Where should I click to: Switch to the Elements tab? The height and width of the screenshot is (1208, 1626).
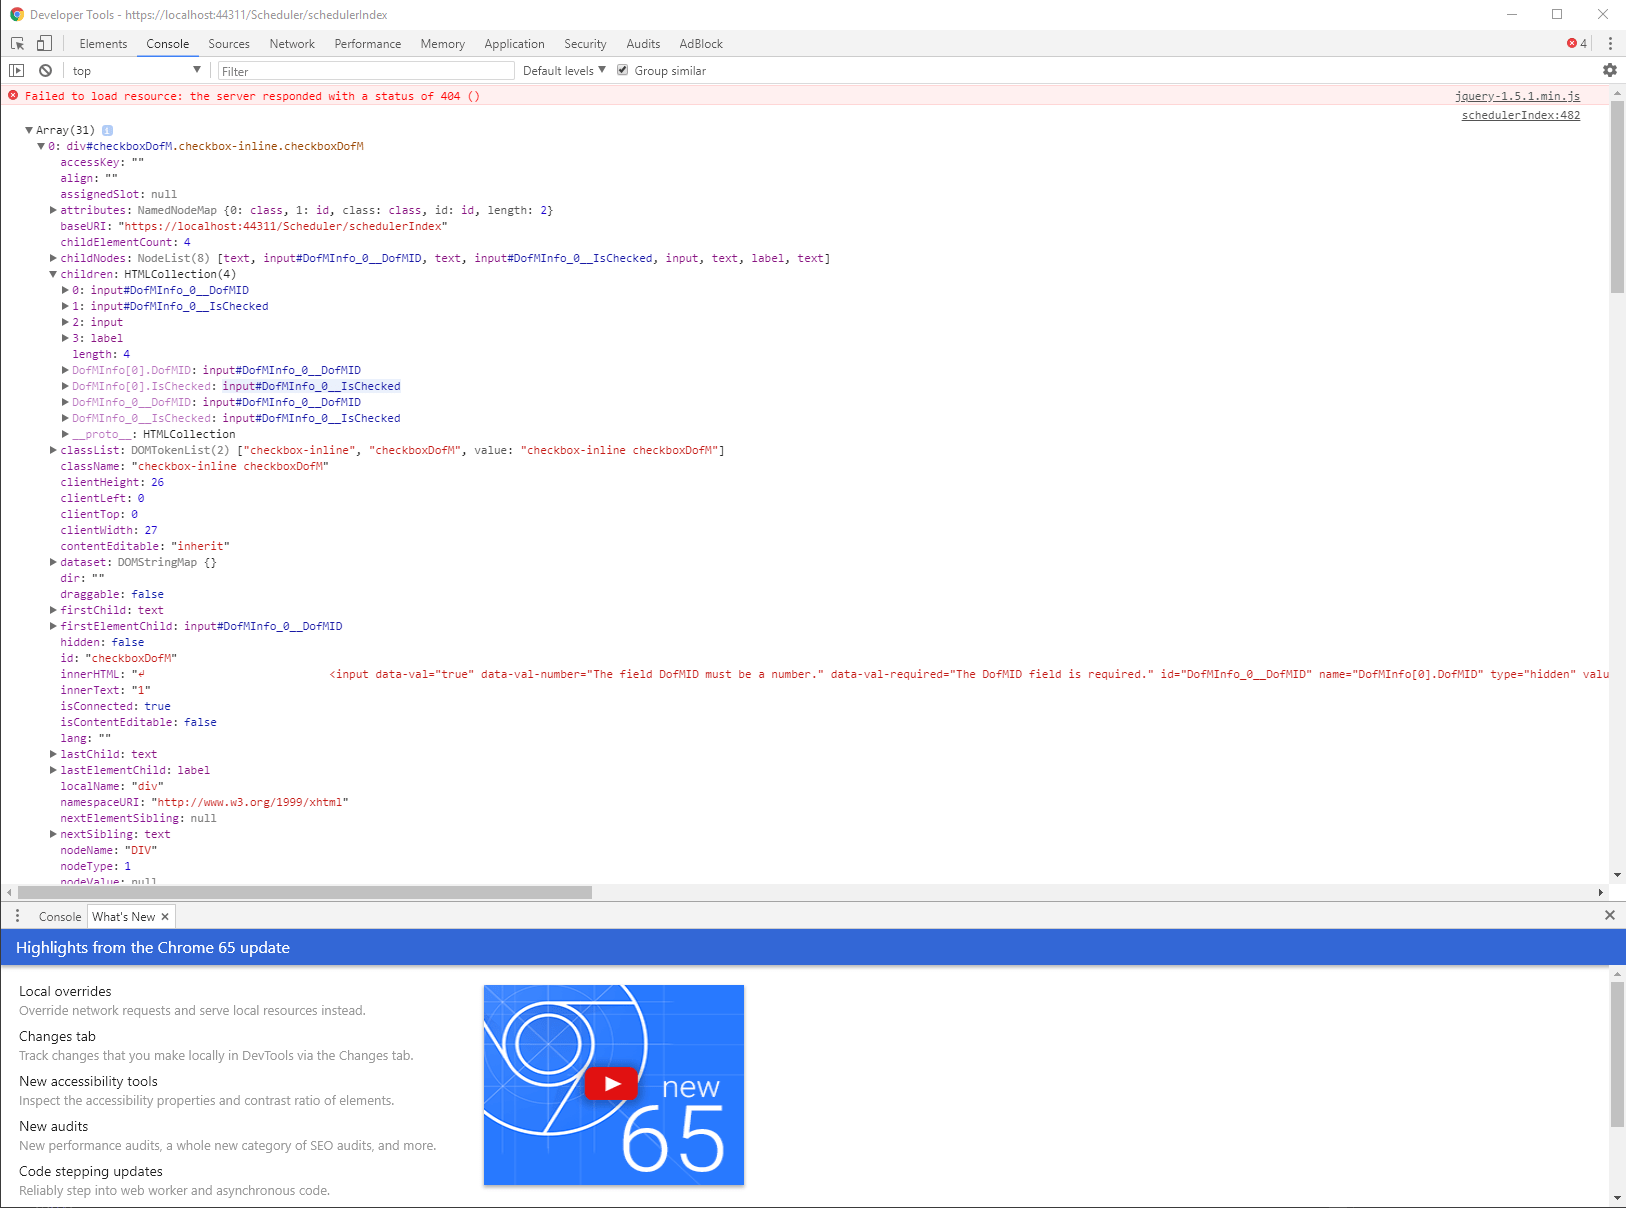[103, 44]
